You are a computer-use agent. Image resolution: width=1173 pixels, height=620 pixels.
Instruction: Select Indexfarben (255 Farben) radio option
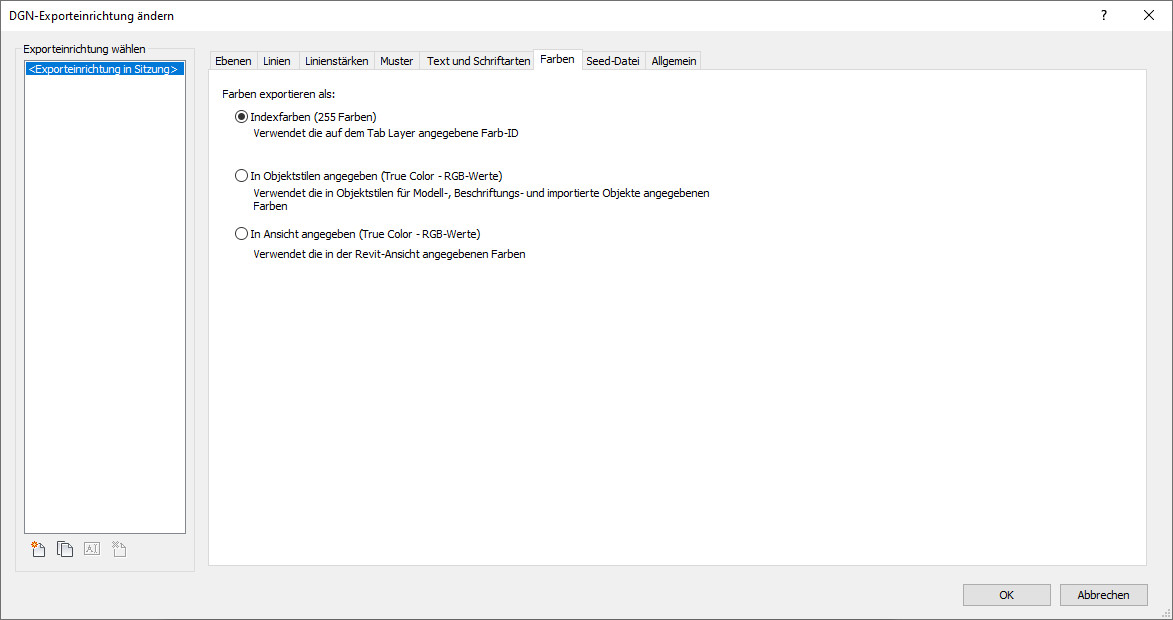coord(241,117)
